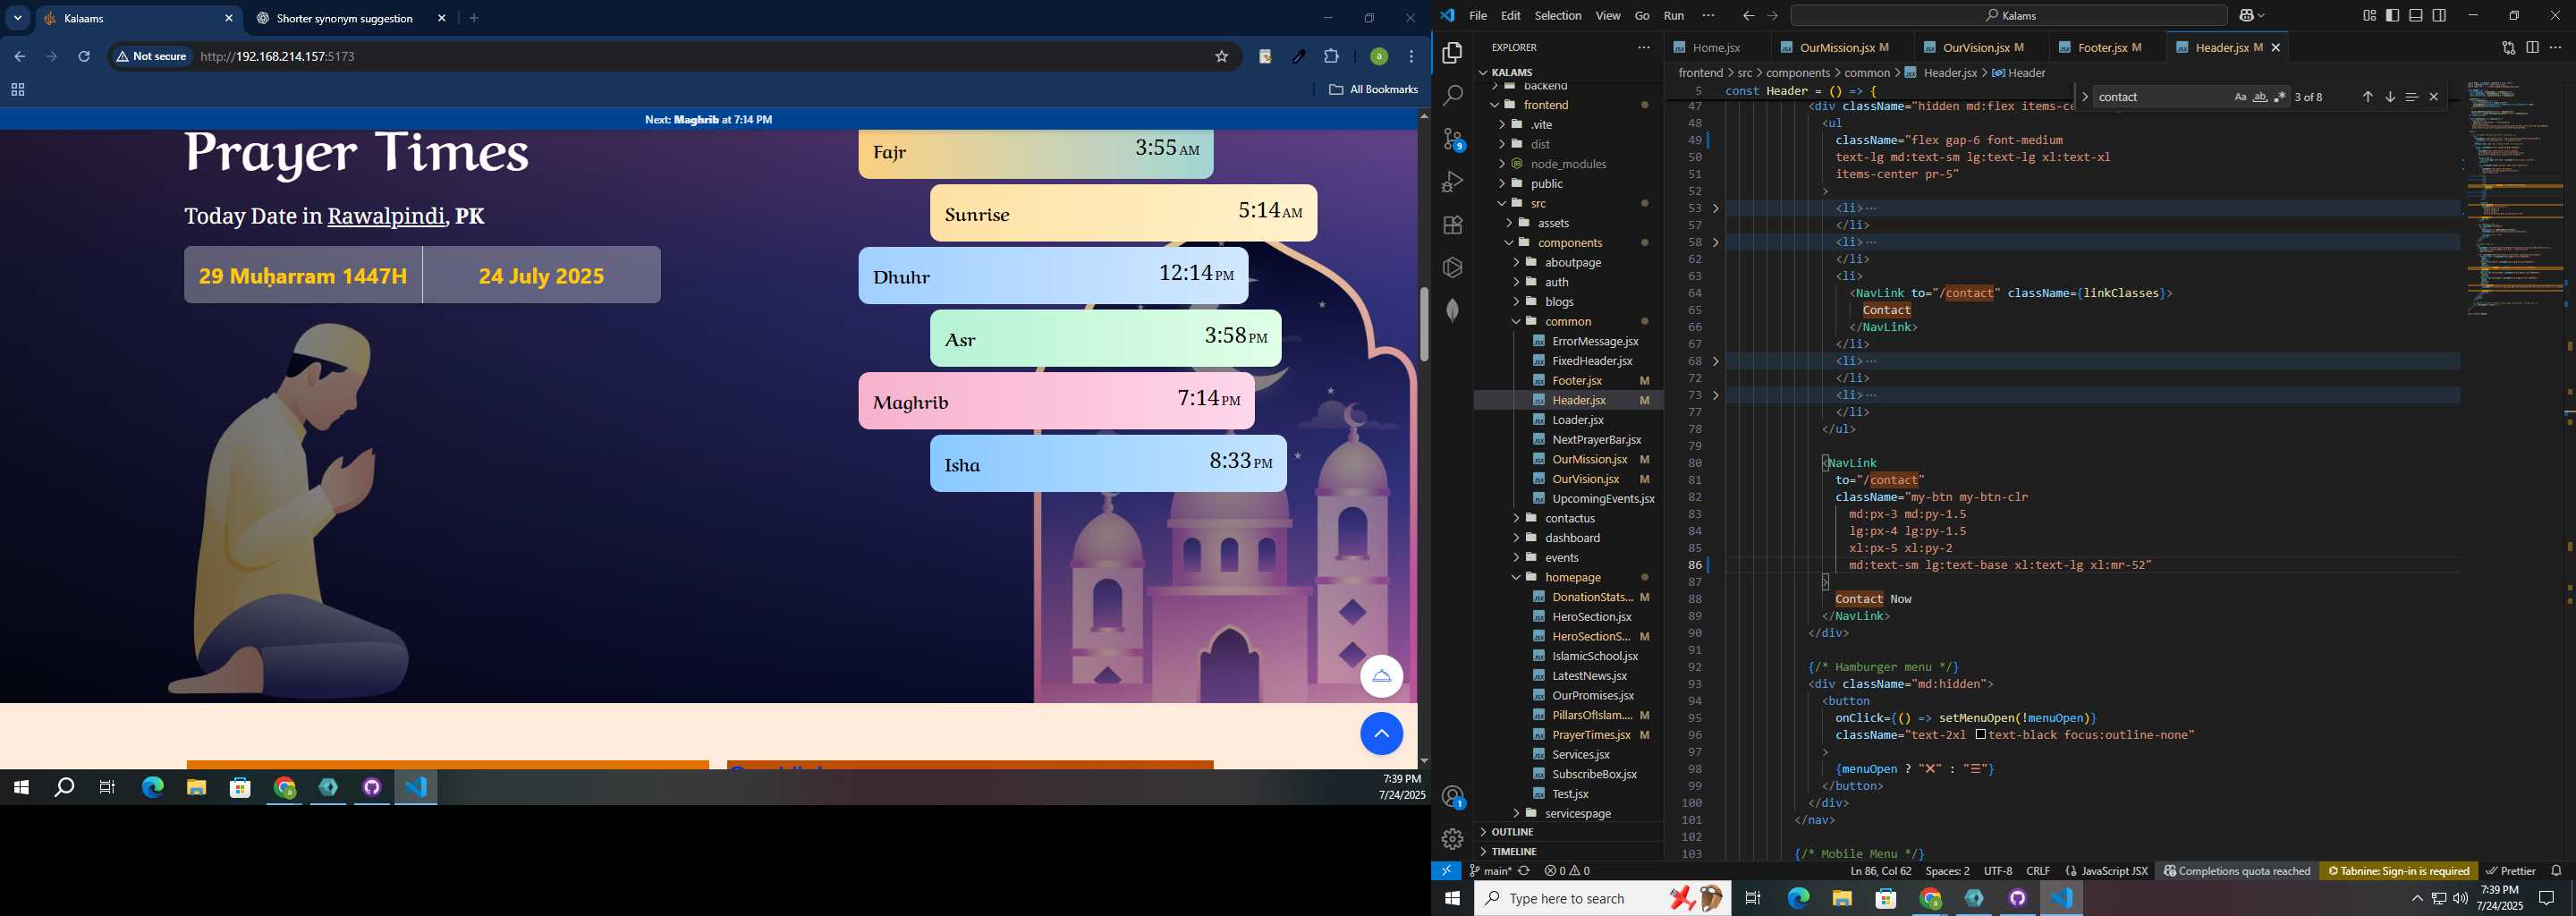Screen dimensions: 2576x916
Task: Reload the Kalaams page in Chrome
Action: tap(84, 57)
